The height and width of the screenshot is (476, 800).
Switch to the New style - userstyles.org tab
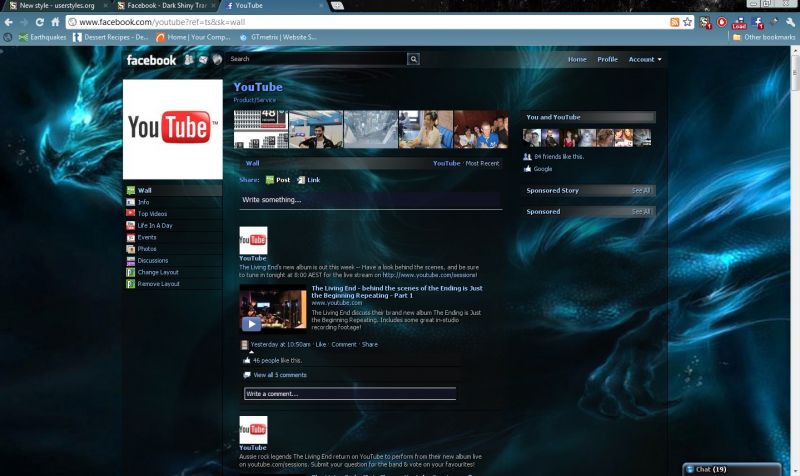coord(56,6)
